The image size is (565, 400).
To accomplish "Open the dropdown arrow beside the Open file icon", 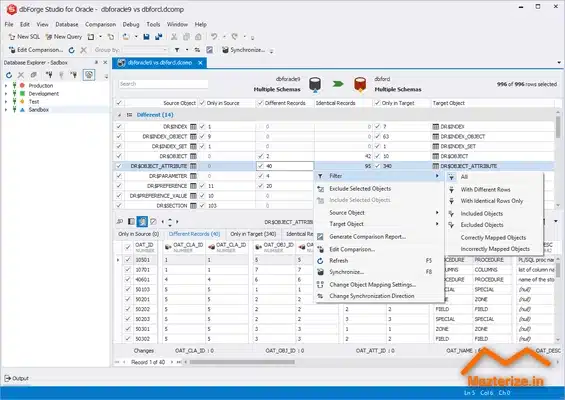I will pos(136,37).
